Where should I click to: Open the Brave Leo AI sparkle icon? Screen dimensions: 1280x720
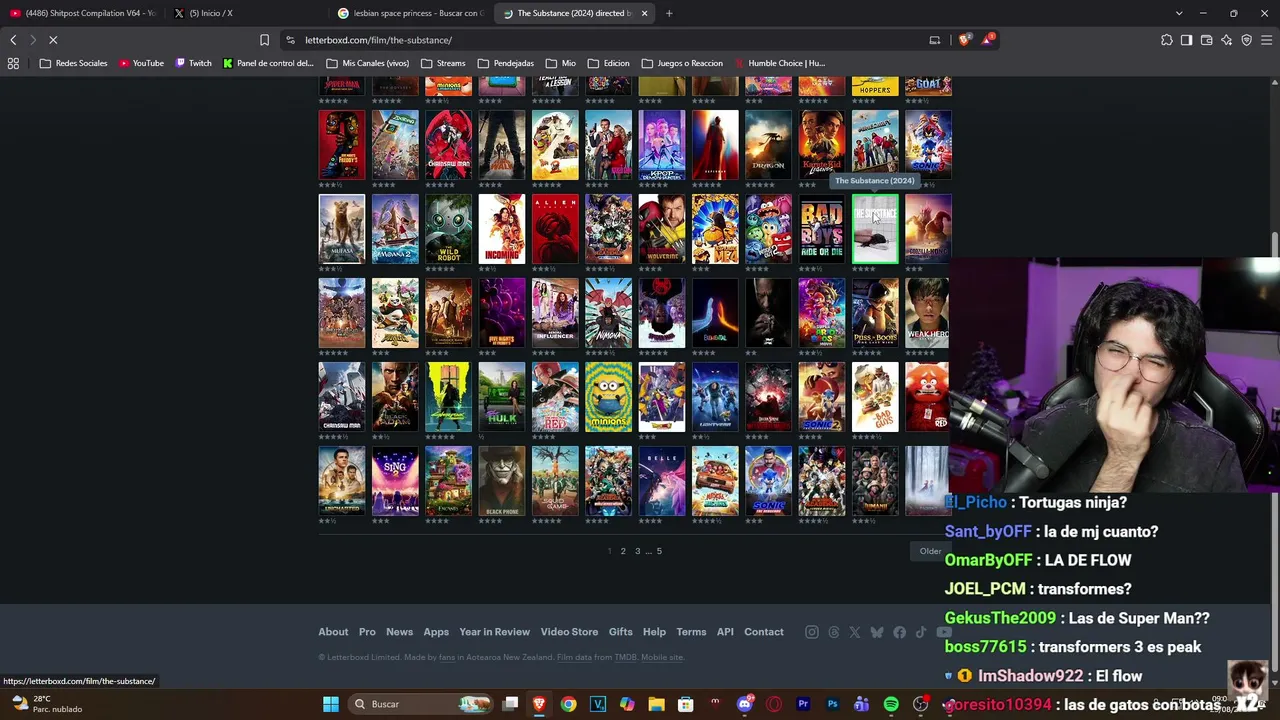[1226, 40]
